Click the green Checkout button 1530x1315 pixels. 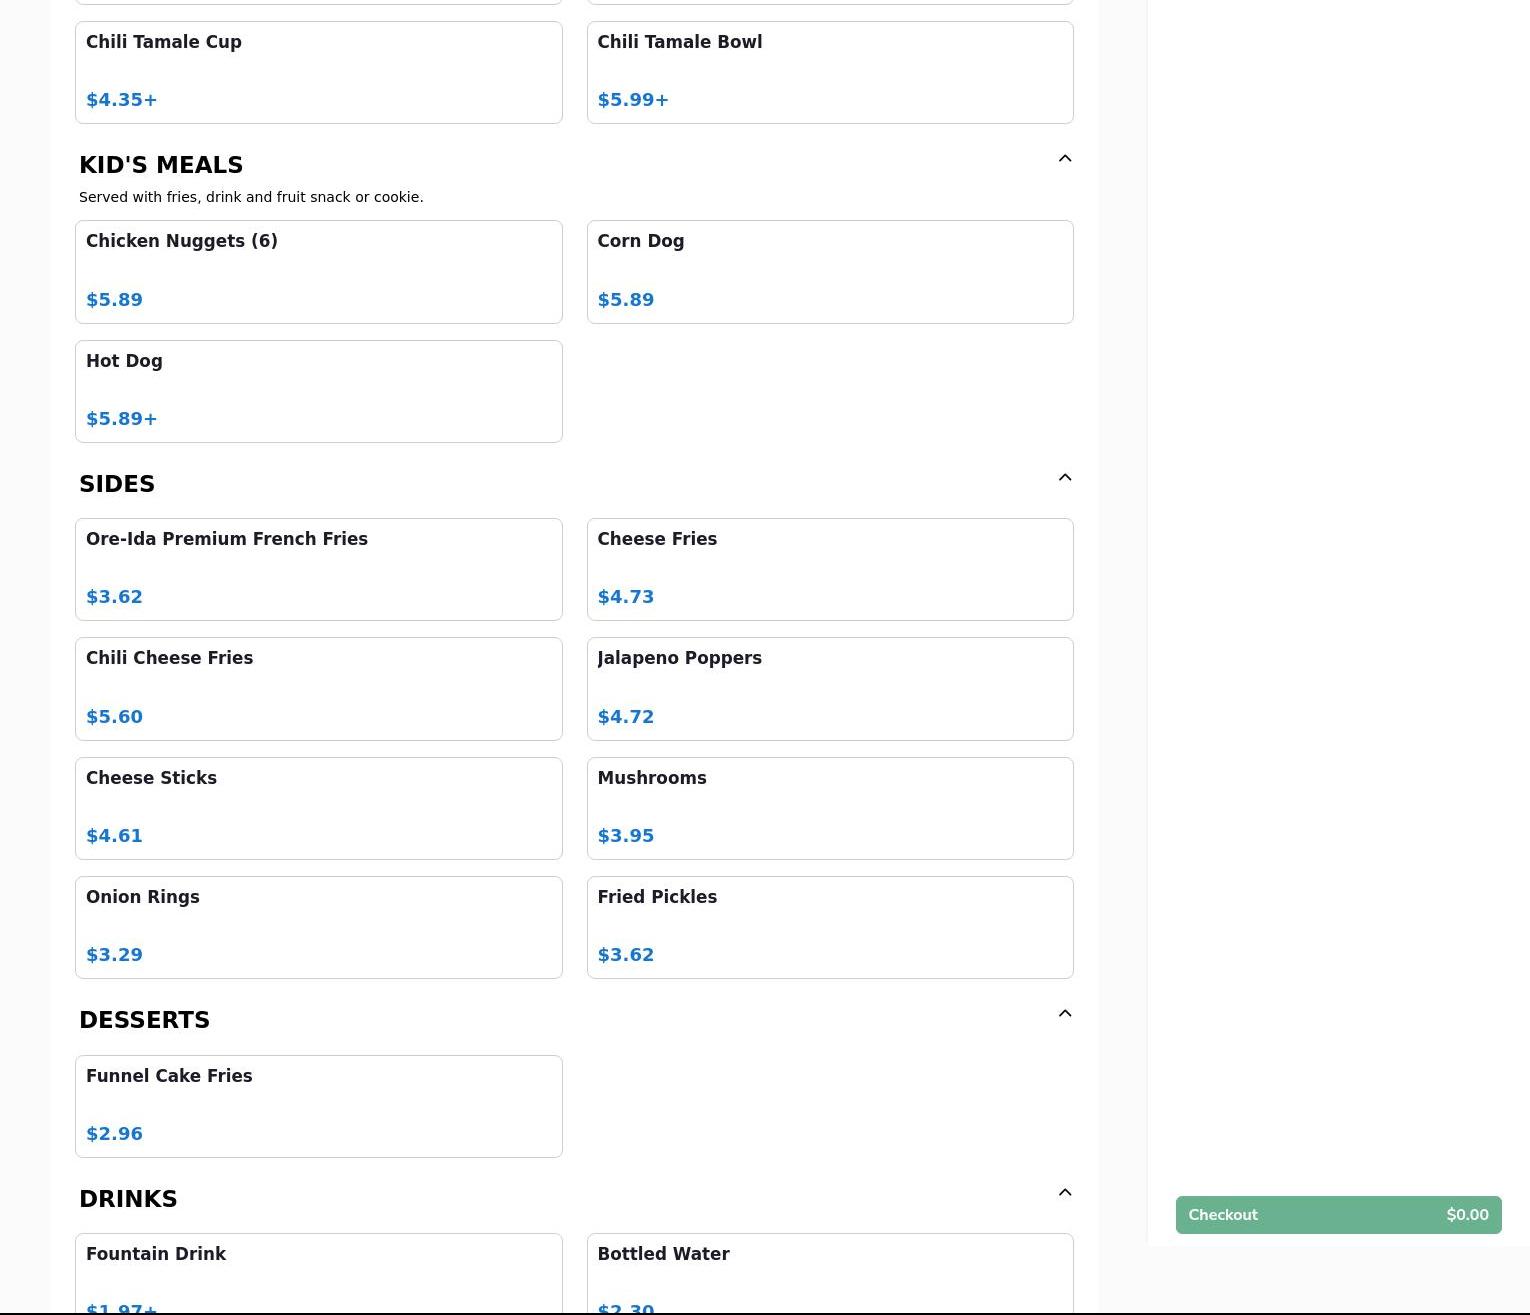click(1337, 1215)
